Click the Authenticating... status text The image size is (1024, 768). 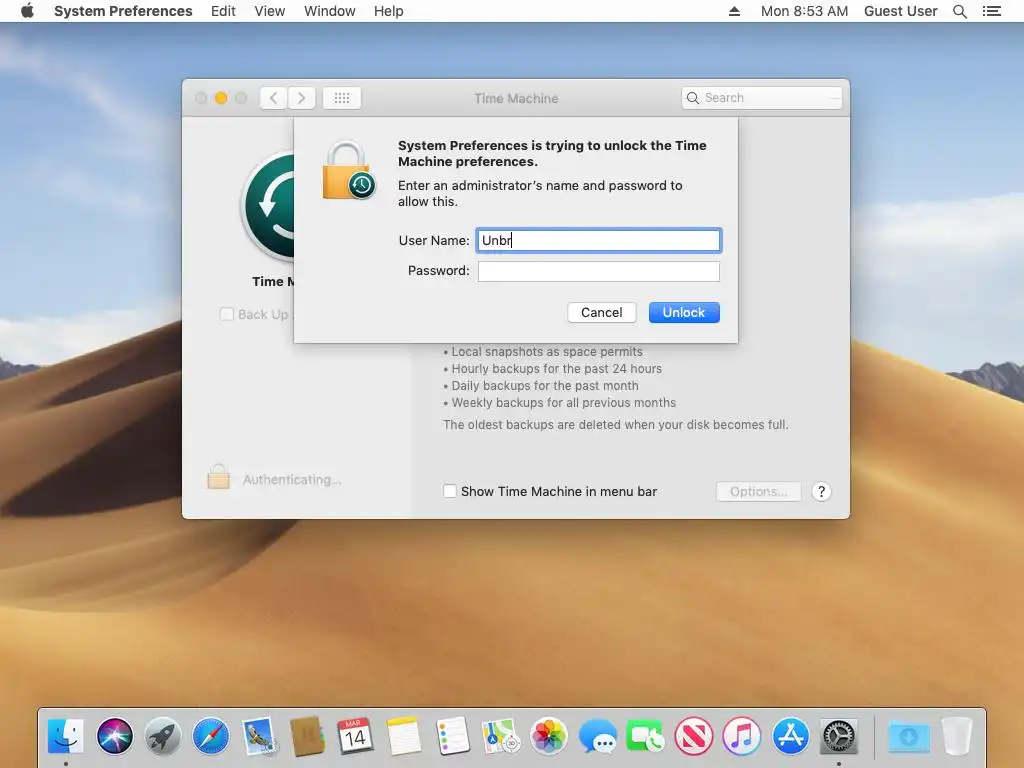click(292, 479)
